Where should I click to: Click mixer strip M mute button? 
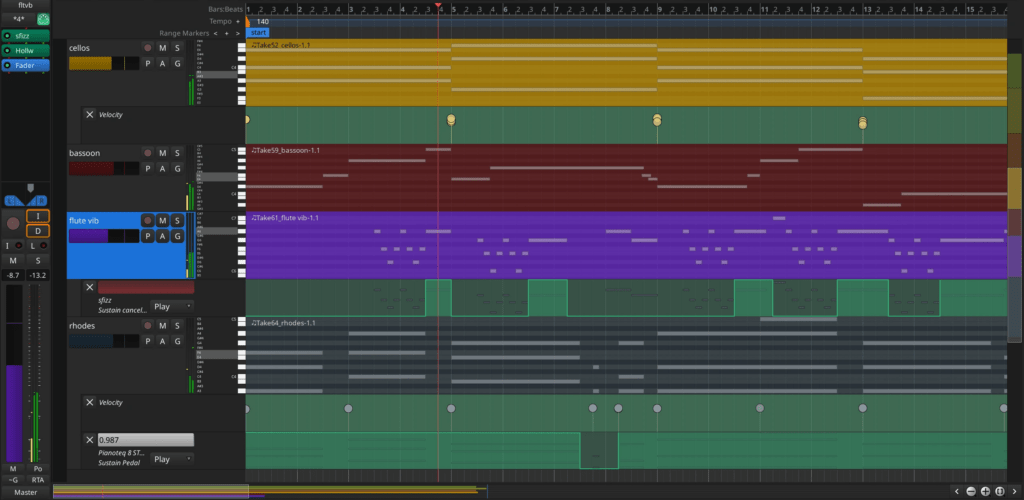(x=12, y=260)
